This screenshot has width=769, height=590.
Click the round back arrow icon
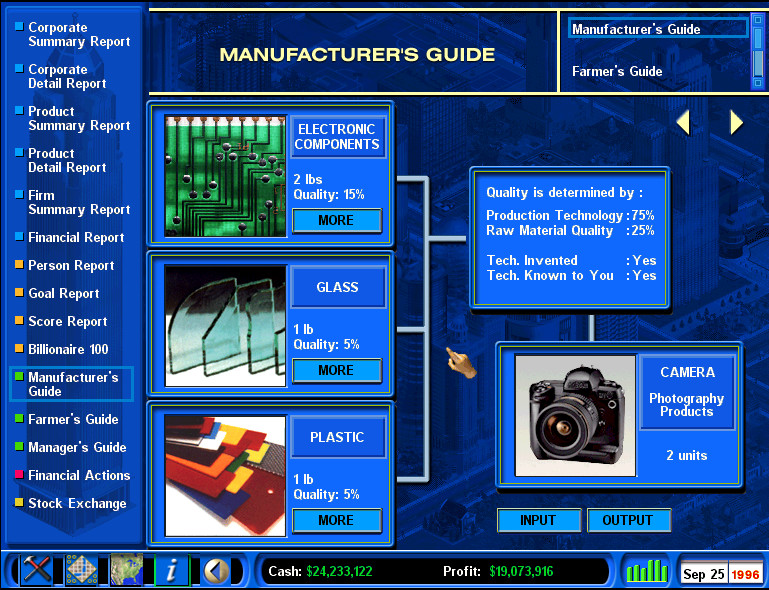click(x=216, y=570)
